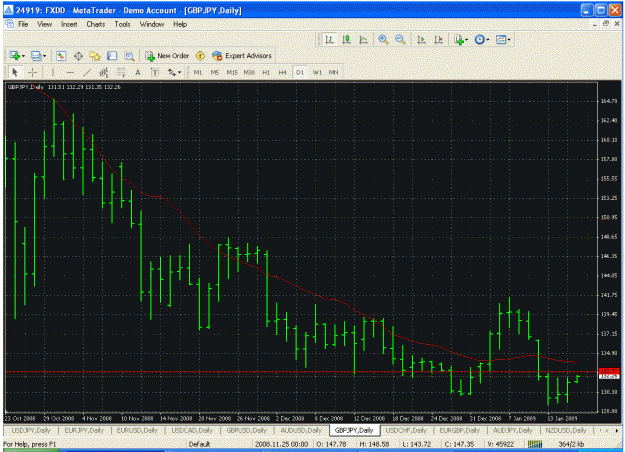This screenshot has height=452, width=625.
Task: Open the Charts menu
Action: coord(96,24)
